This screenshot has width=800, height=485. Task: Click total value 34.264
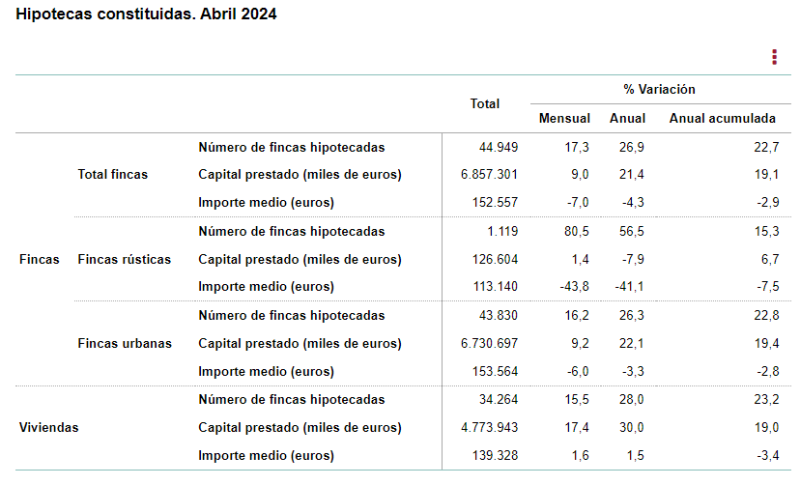click(x=498, y=399)
